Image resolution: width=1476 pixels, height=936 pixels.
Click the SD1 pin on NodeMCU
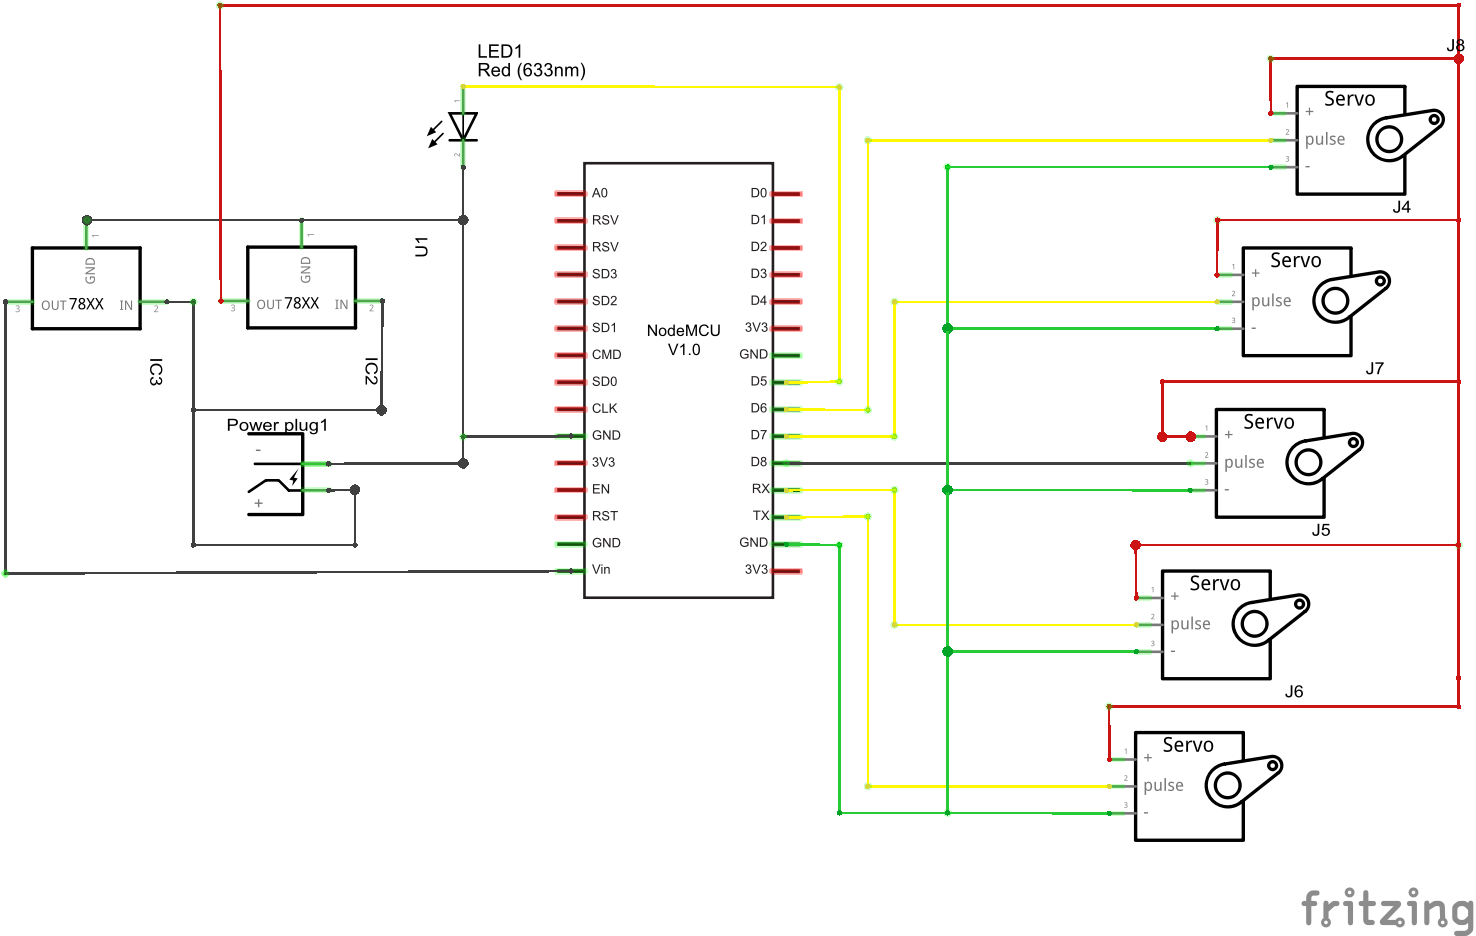(x=570, y=328)
